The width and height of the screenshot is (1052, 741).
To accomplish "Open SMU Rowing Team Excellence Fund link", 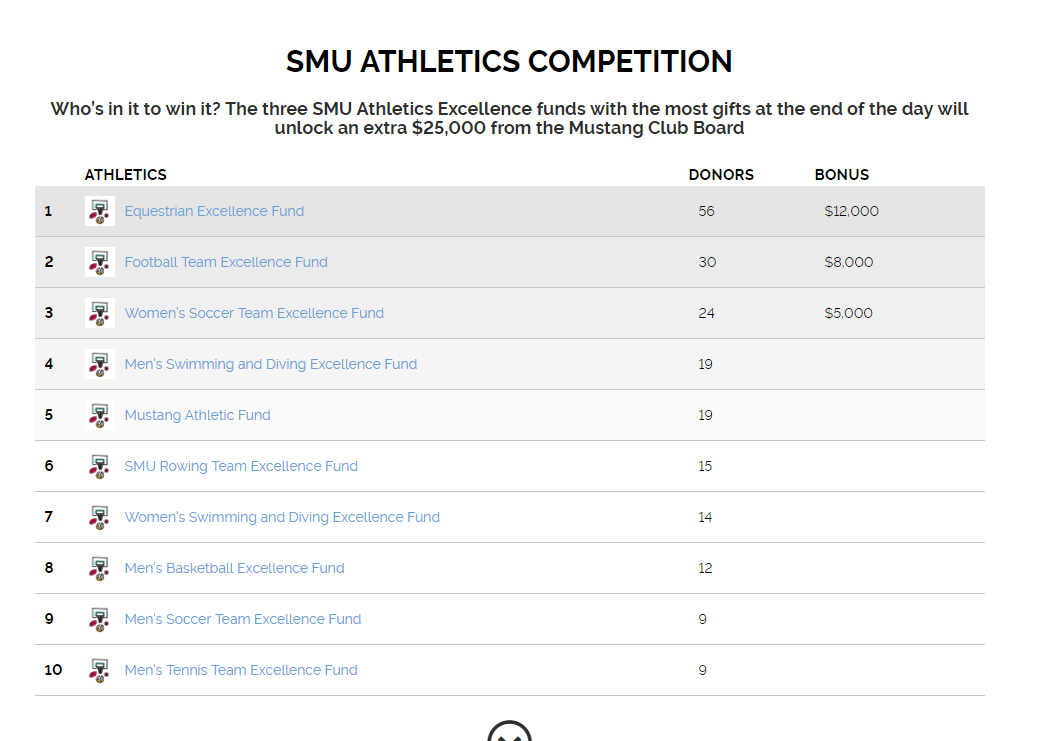I will pos(241,466).
